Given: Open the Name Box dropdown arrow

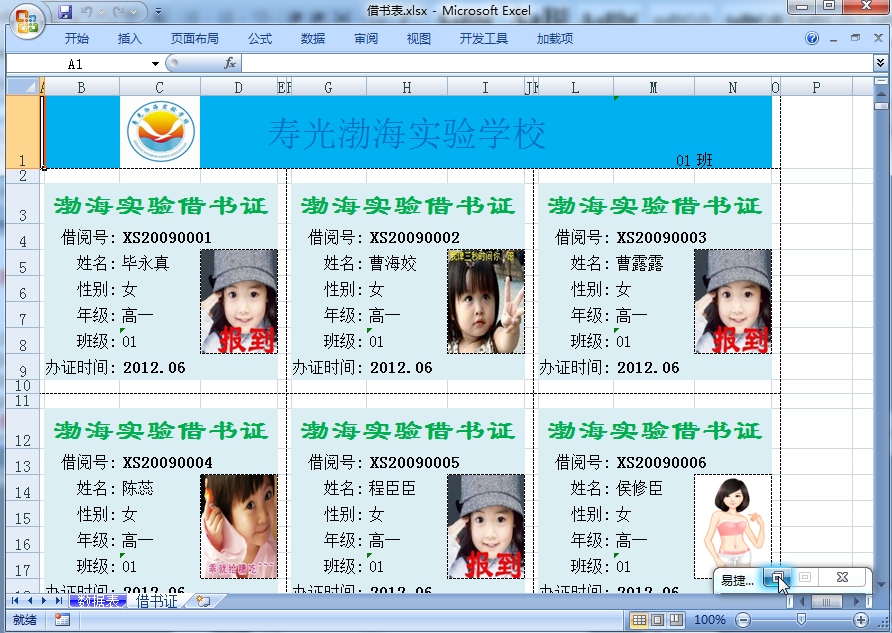Looking at the screenshot, I should (x=154, y=63).
